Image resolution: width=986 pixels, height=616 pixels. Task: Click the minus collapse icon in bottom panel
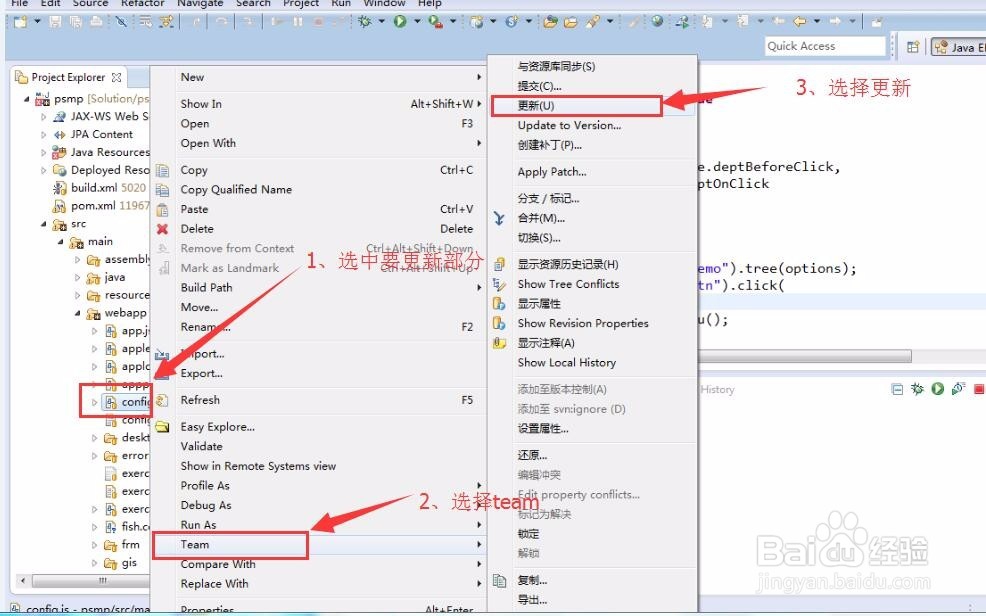coord(897,389)
